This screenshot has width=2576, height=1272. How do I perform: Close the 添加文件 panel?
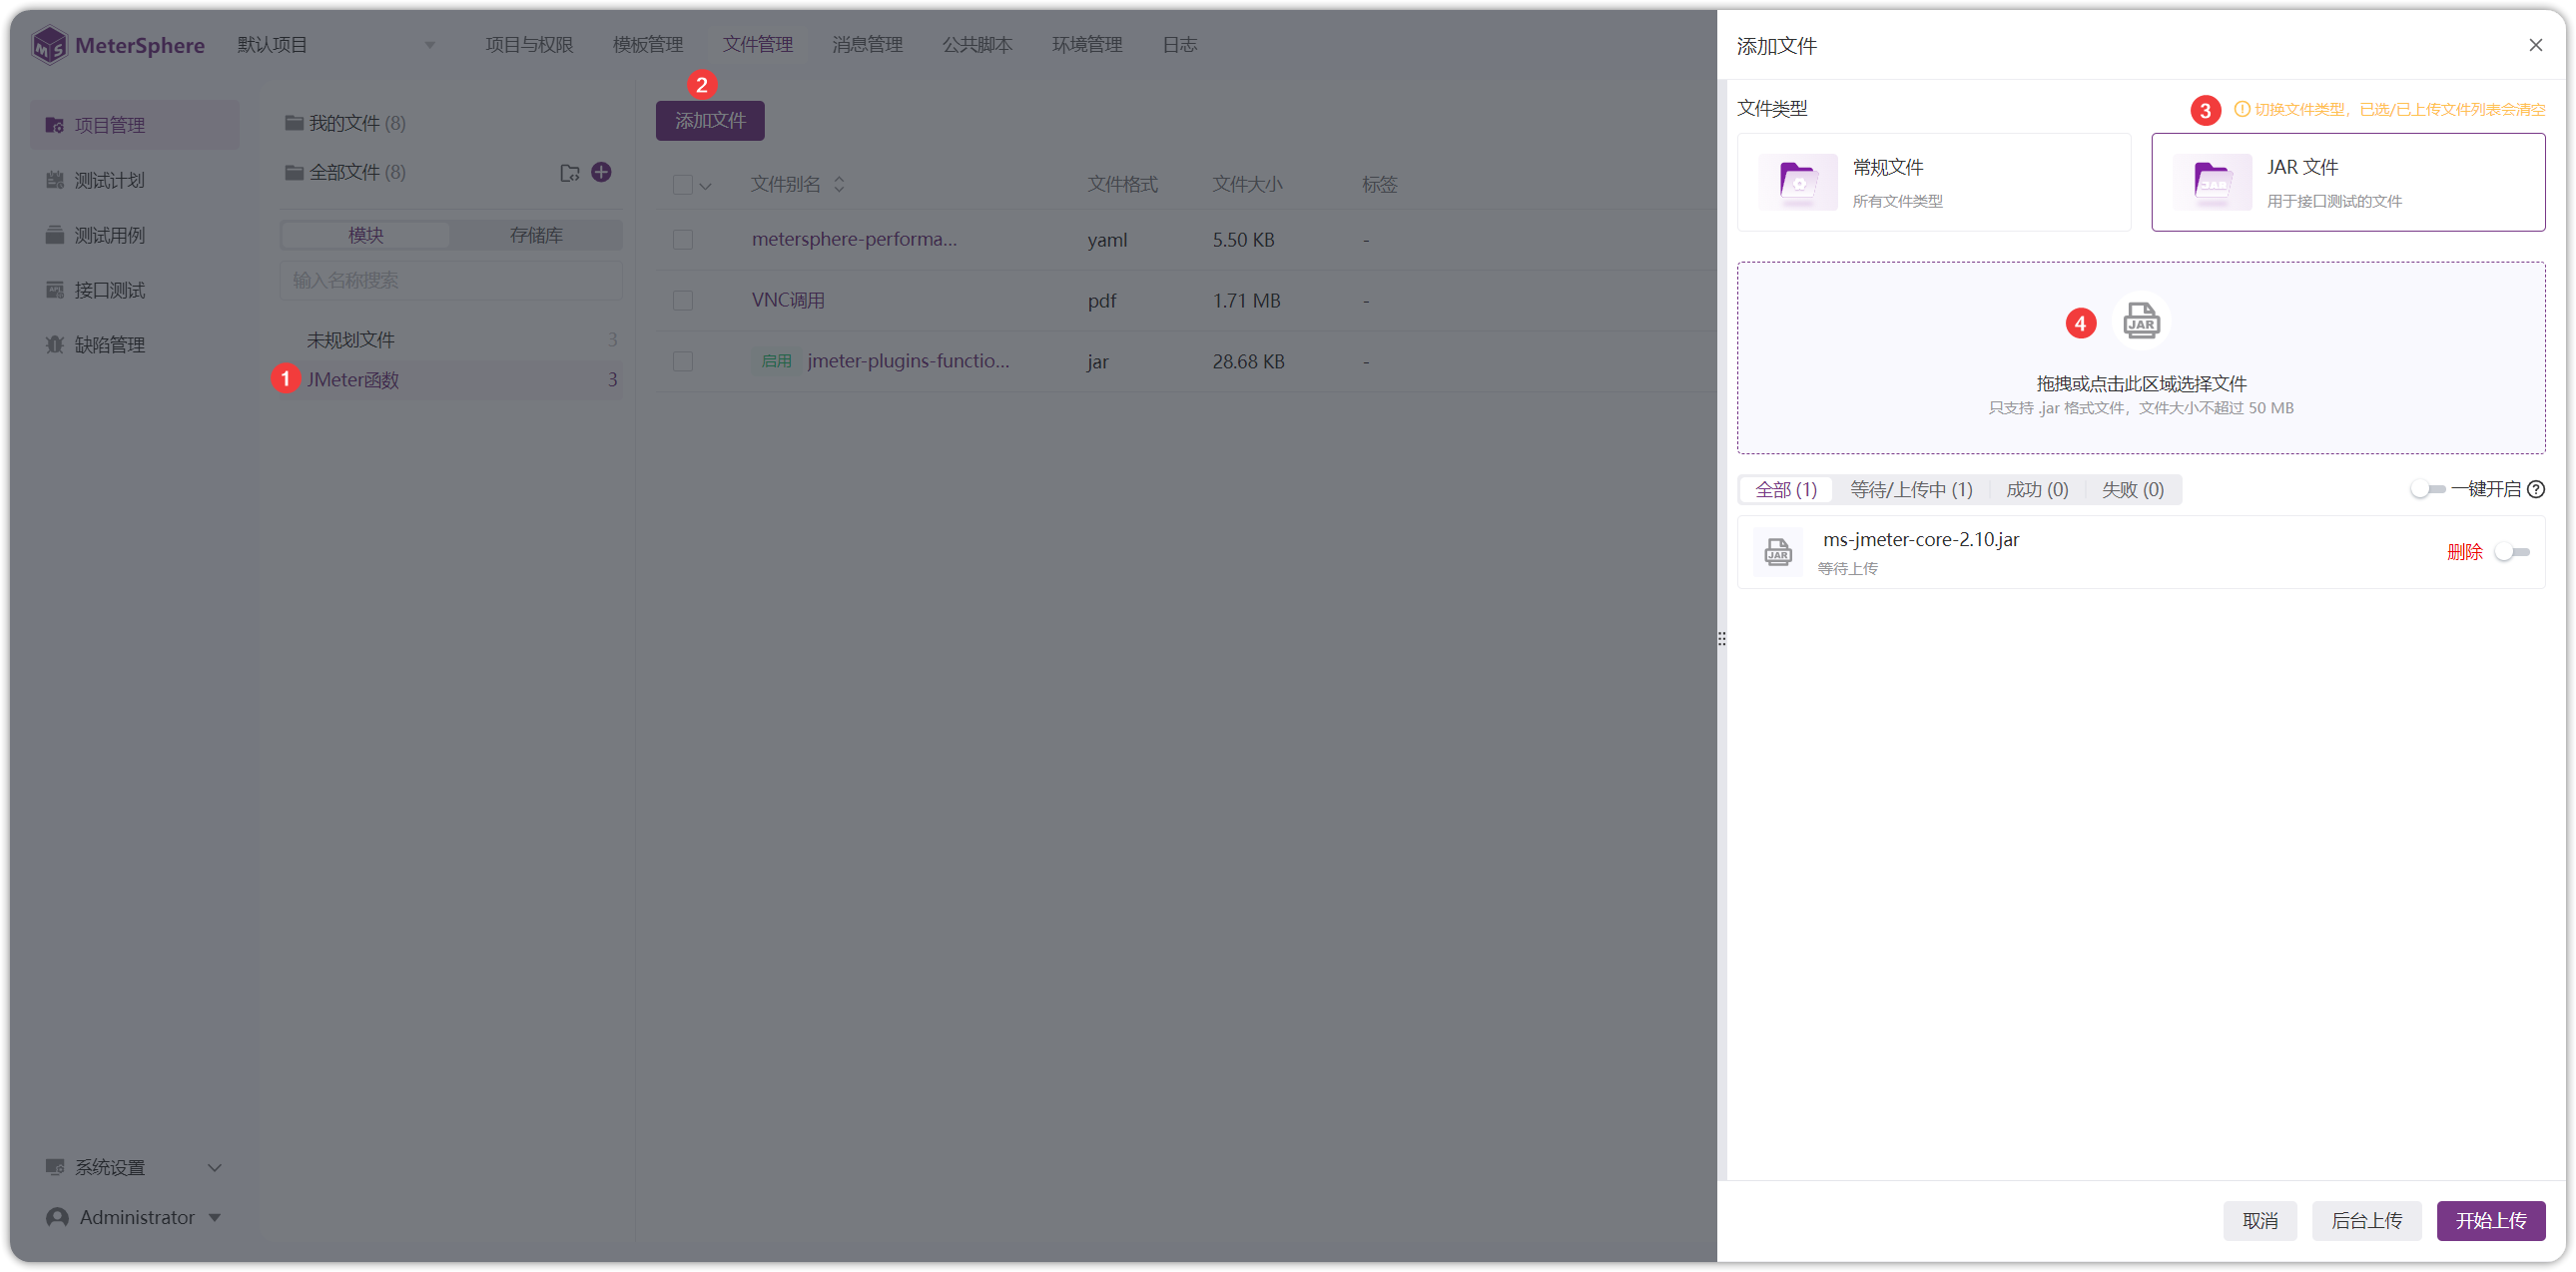(2535, 45)
